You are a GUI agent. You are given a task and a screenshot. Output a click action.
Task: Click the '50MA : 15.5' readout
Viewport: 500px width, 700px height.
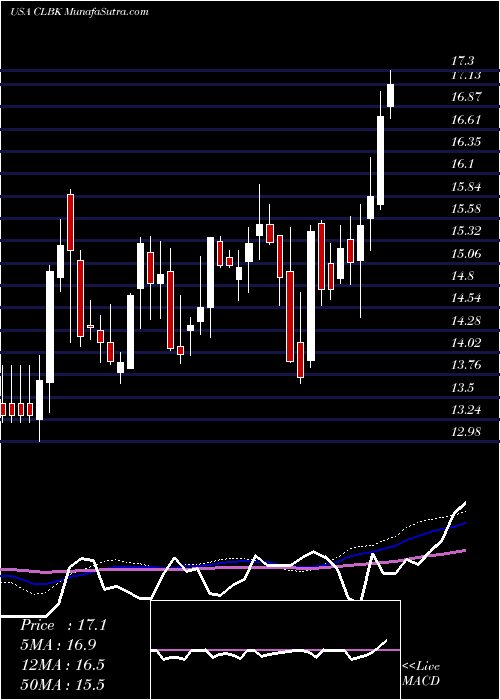pyautogui.click(x=62, y=684)
